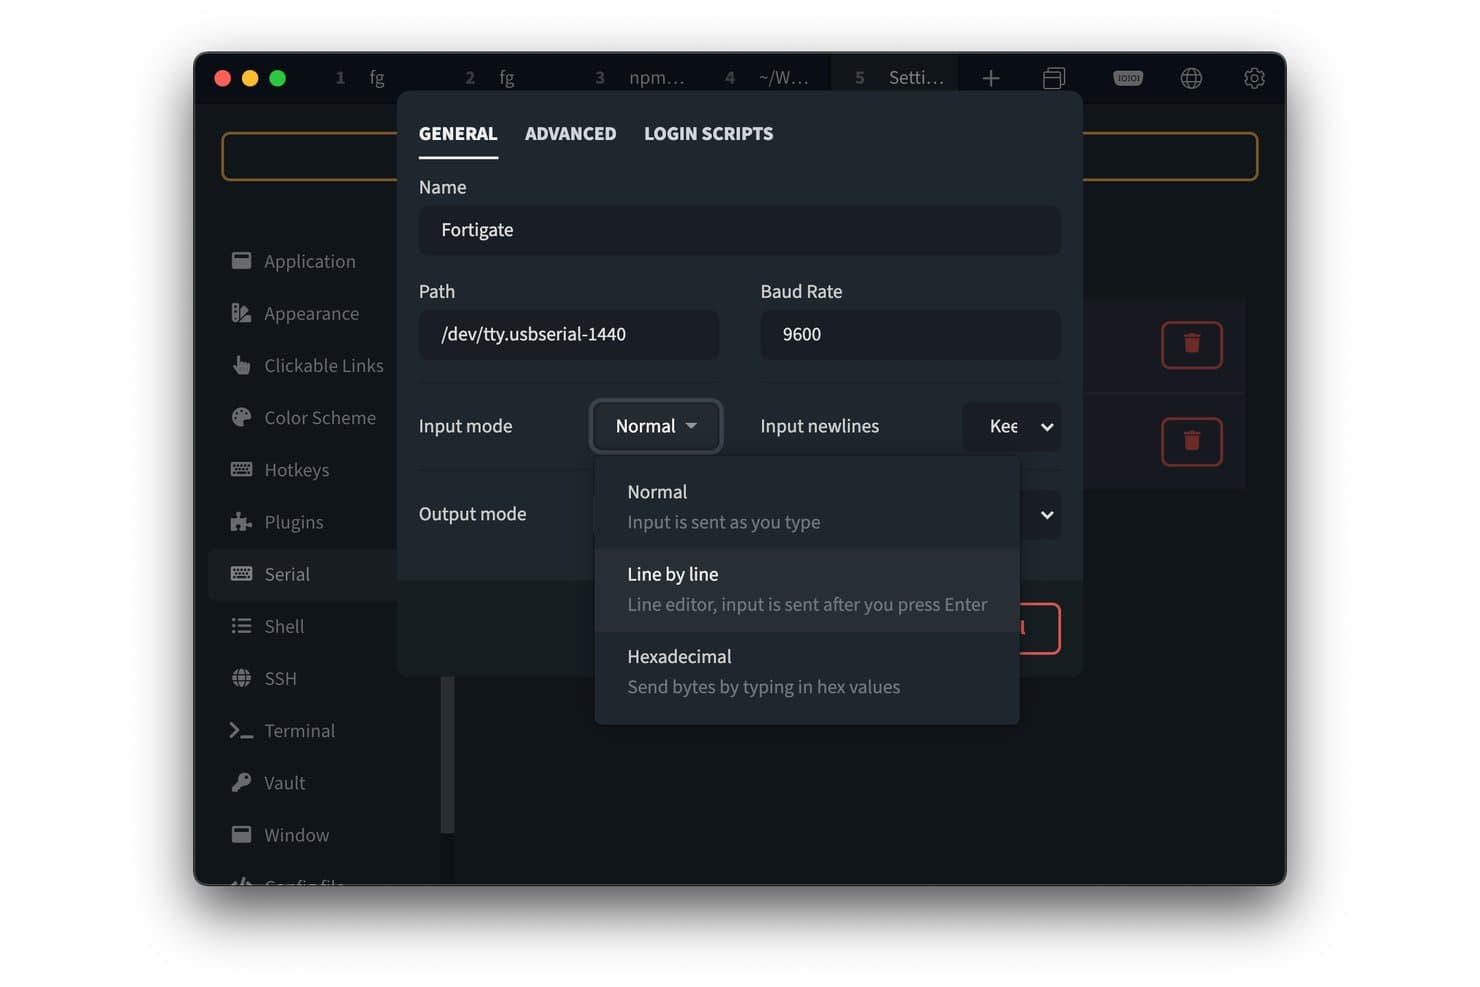Open the Plugins puzzle icon
This screenshot has width=1480, height=987.
[x=241, y=521]
